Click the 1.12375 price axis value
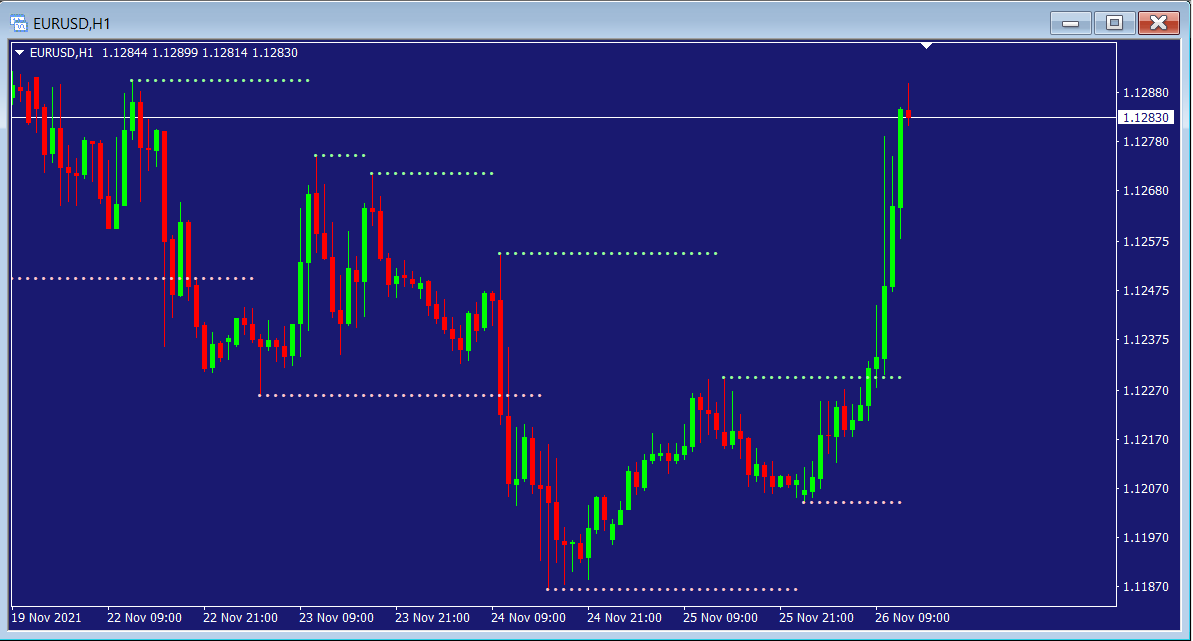Screen dimensions: 1193x641 pos(1145,340)
